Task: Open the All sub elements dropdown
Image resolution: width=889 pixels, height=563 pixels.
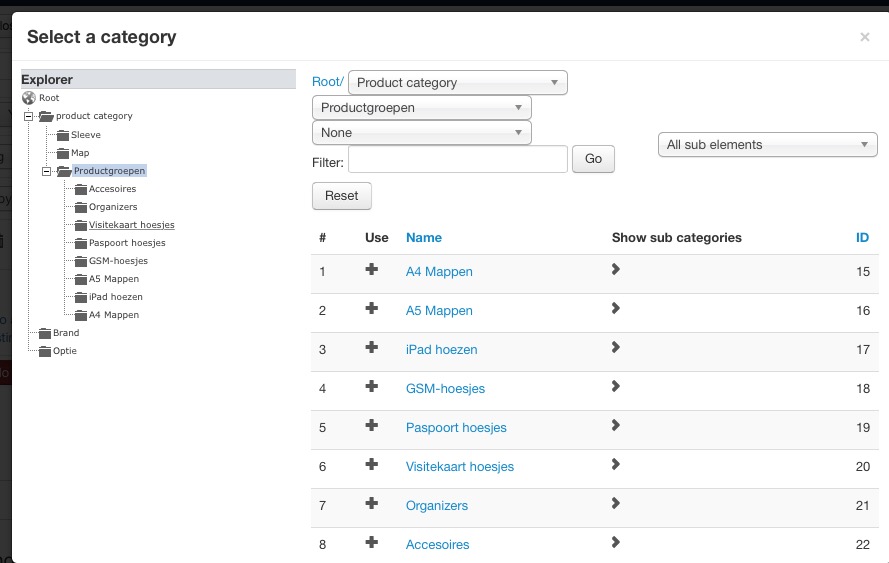Action: 768,145
